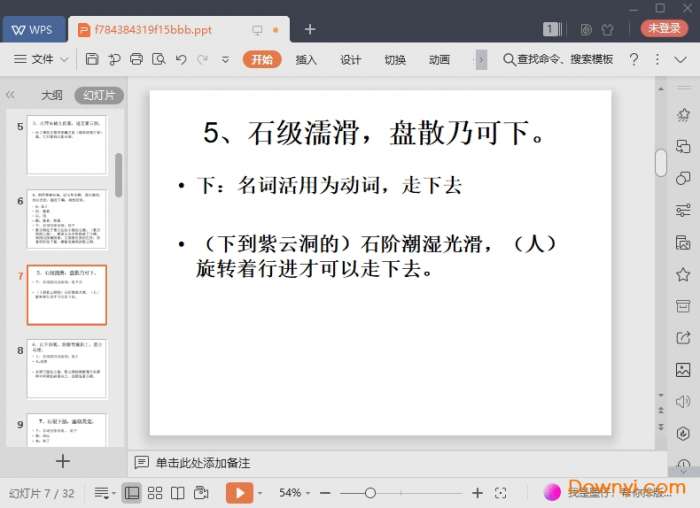Add new slide with plus button
The height and width of the screenshot is (508, 700).
63,461
